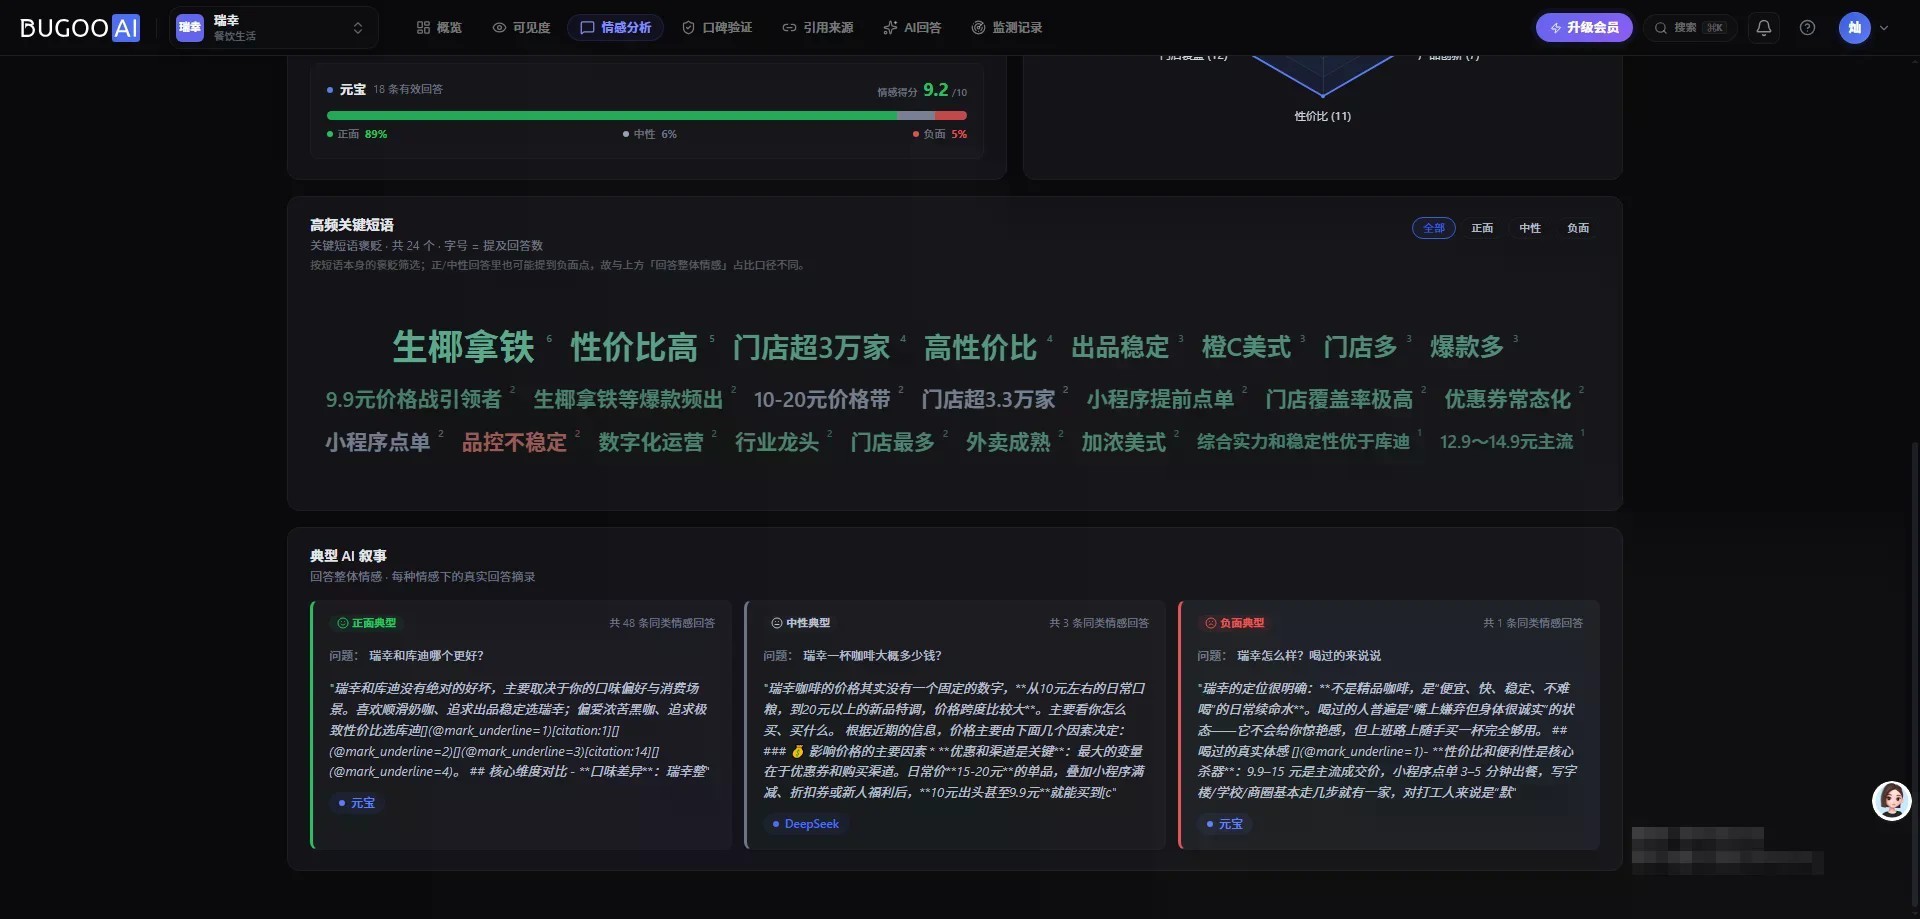Click the 负面典型 label icon
The width and height of the screenshot is (1920, 919).
(x=1211, y=623)
